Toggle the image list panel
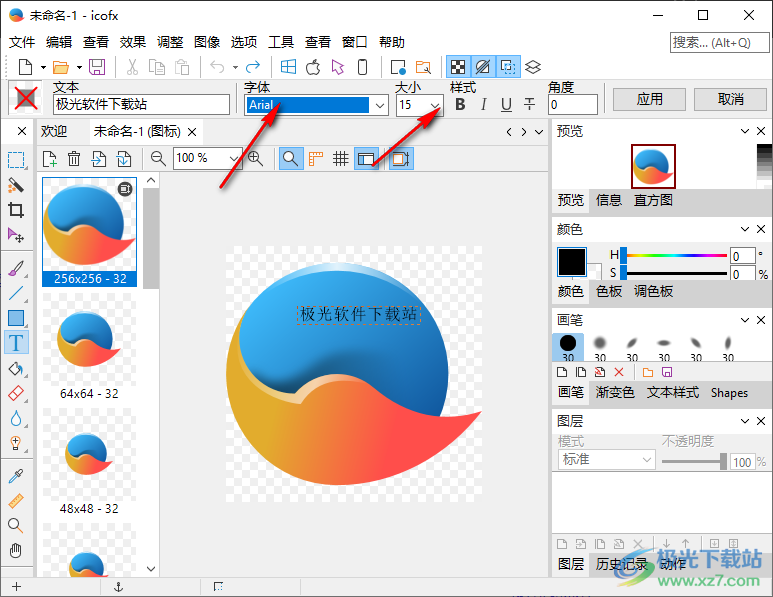This screenshot has height=597, width=773. point(366,159)
